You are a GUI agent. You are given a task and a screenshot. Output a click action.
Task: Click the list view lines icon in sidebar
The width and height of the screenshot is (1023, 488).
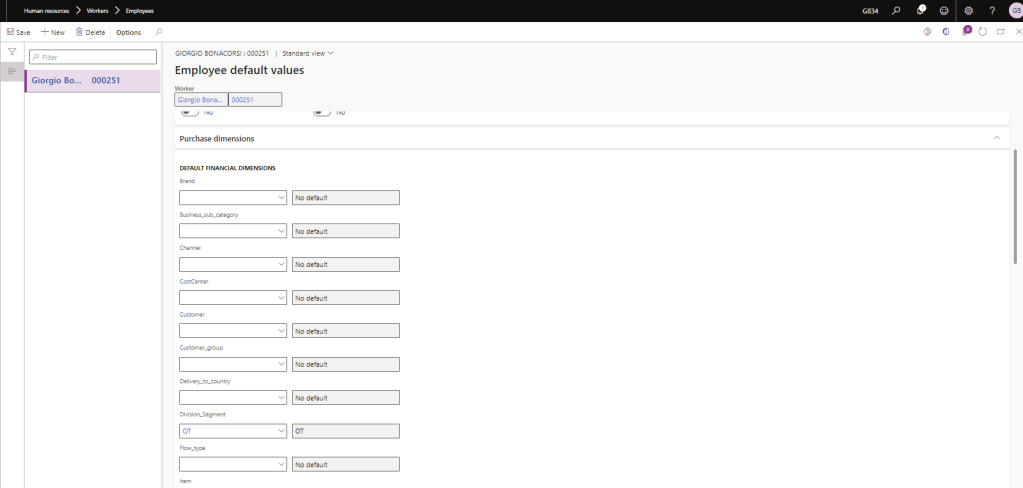coord(12,71)
